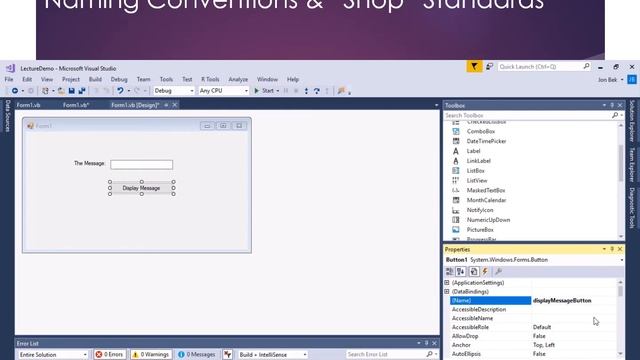Viewport: 640px width, 360px height.
Task: Click the error list filter icon
Action: click(x=227, y=354)
